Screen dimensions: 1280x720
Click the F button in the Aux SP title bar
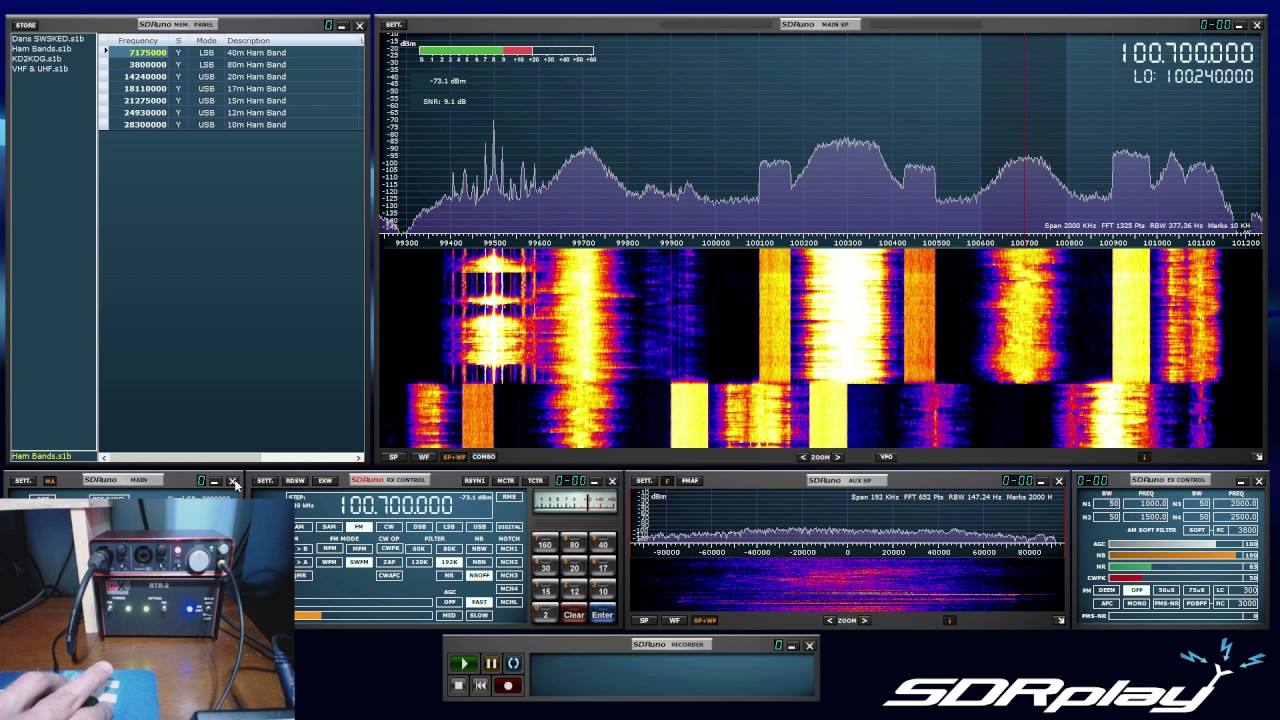point(667,481)
